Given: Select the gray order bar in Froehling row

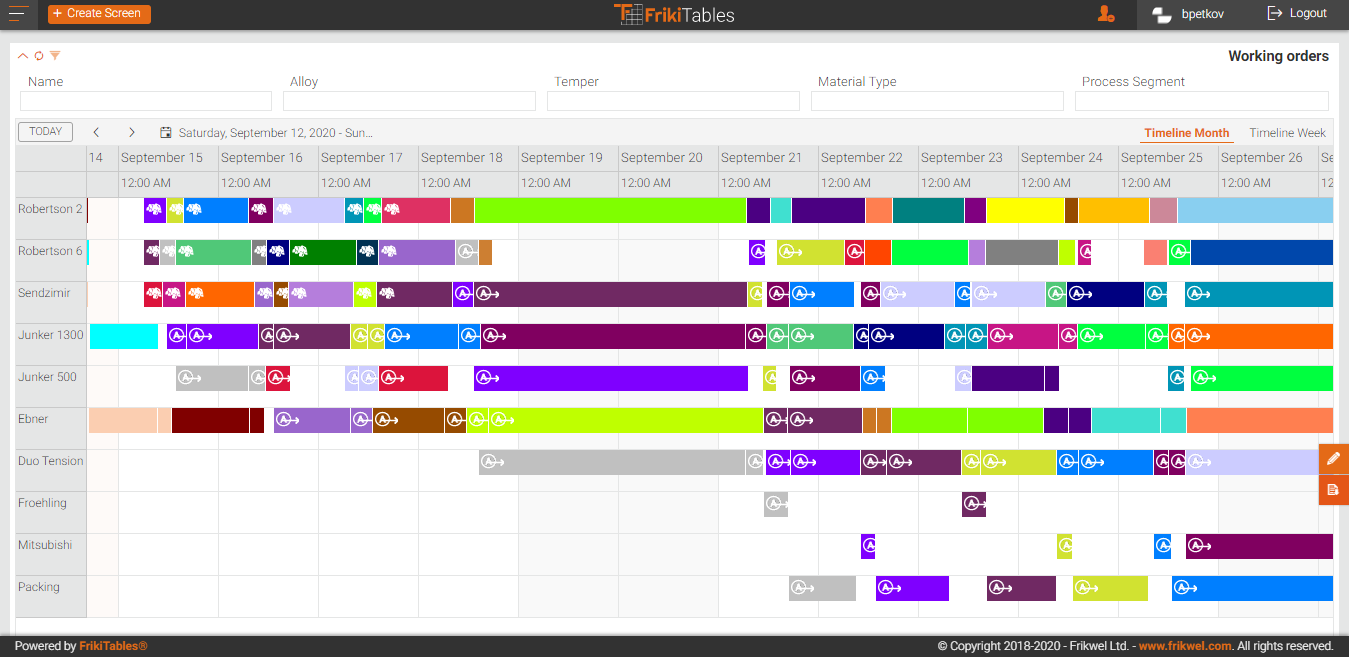Looking at the screenshot, I should [x=776, y=504].
